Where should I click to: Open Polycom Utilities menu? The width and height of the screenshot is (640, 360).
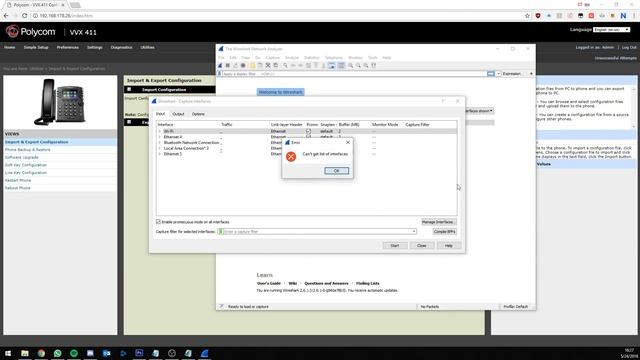pyautogui.click(x=147, y=47)
